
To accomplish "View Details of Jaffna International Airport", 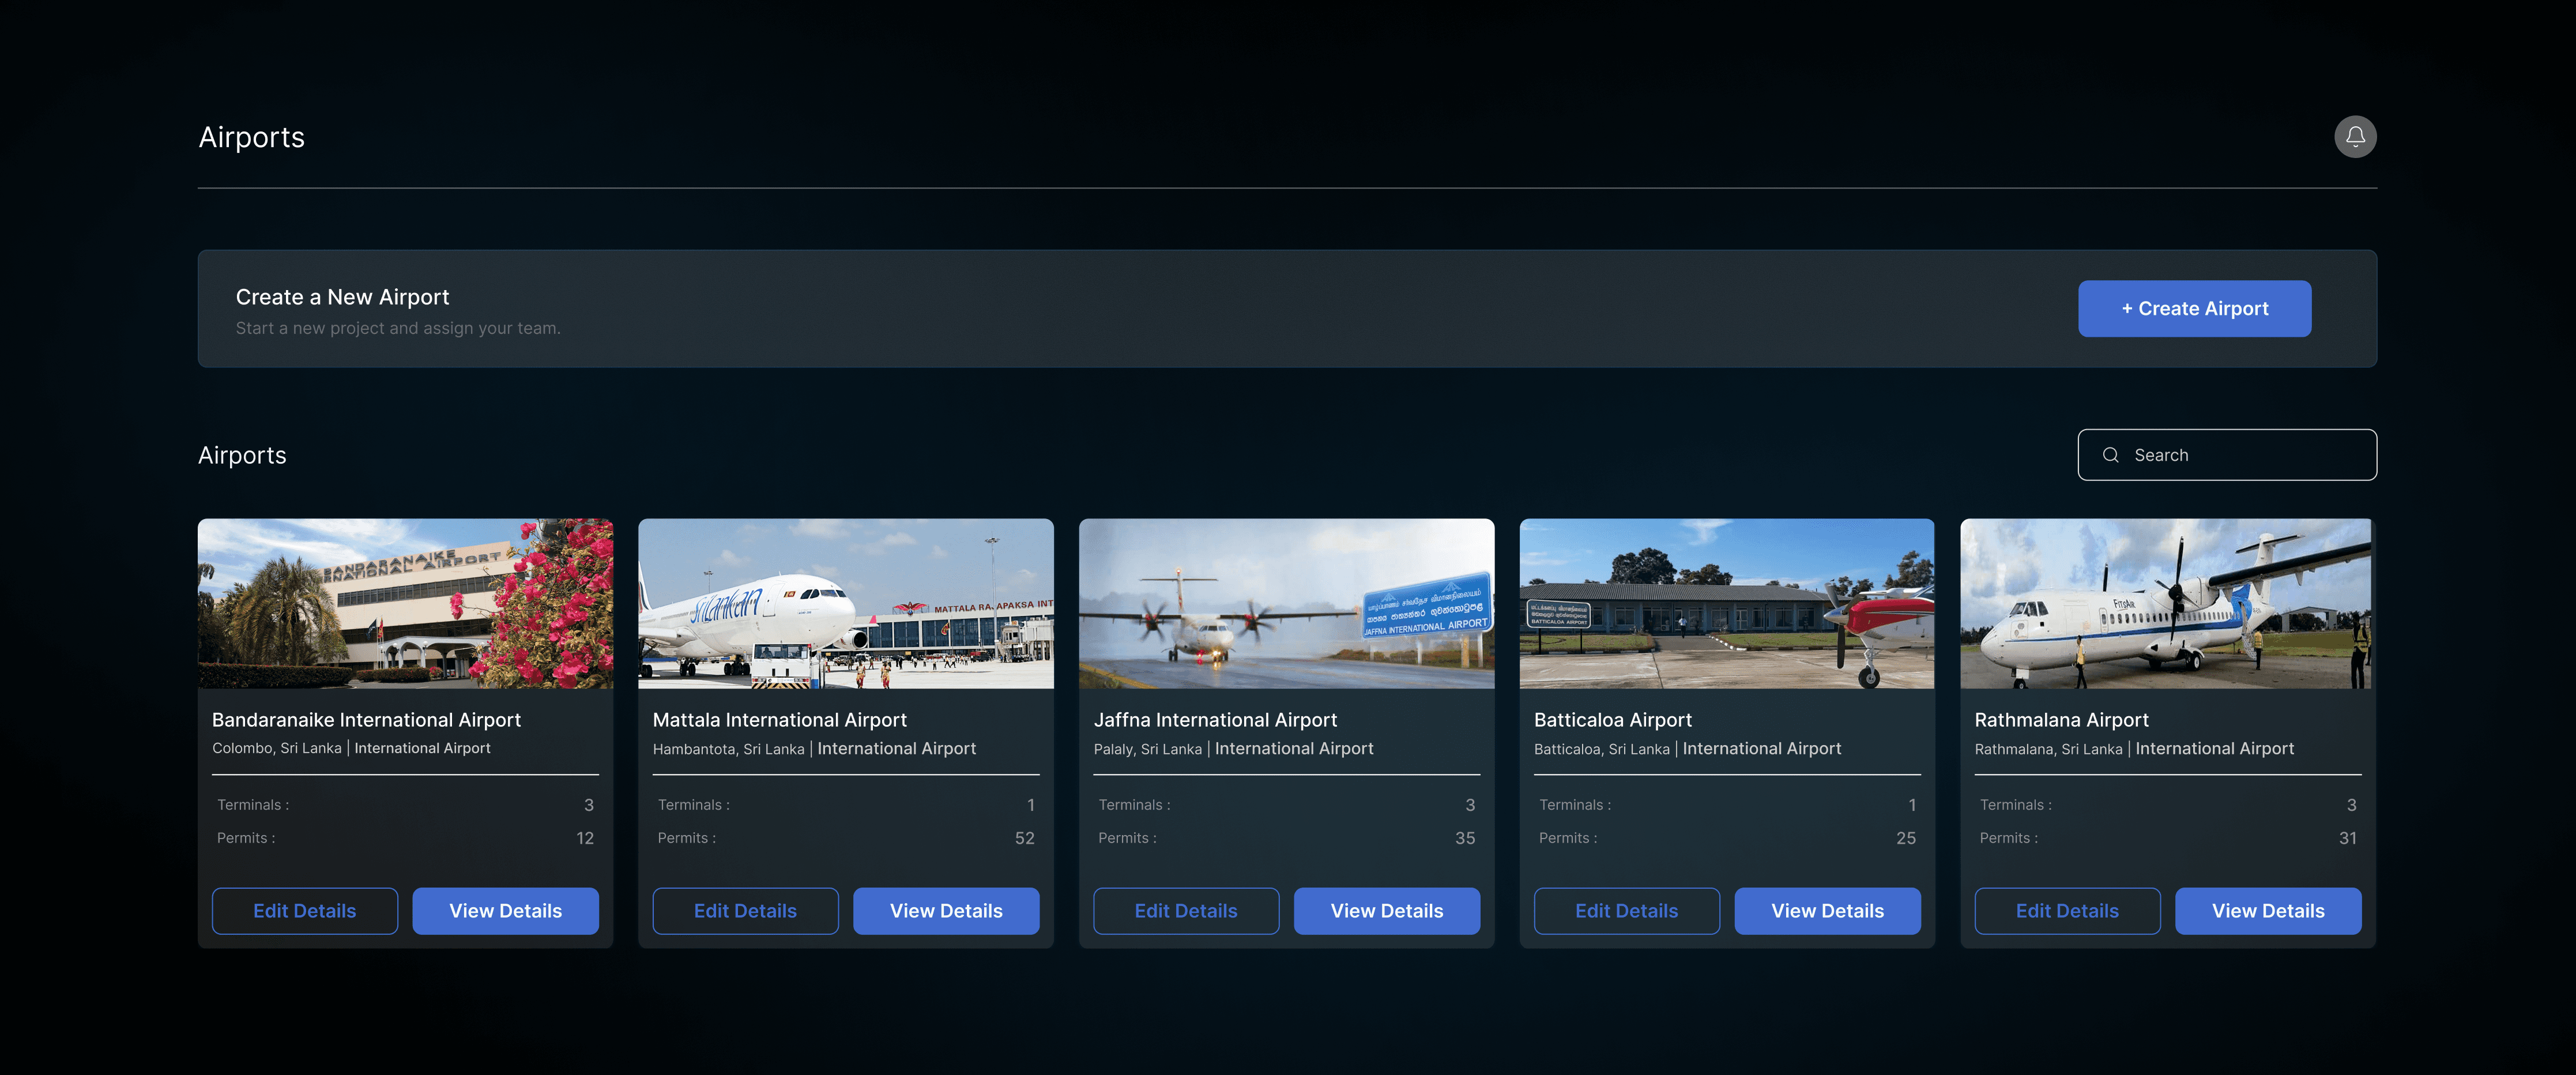I will click(x=1386, y=911).
